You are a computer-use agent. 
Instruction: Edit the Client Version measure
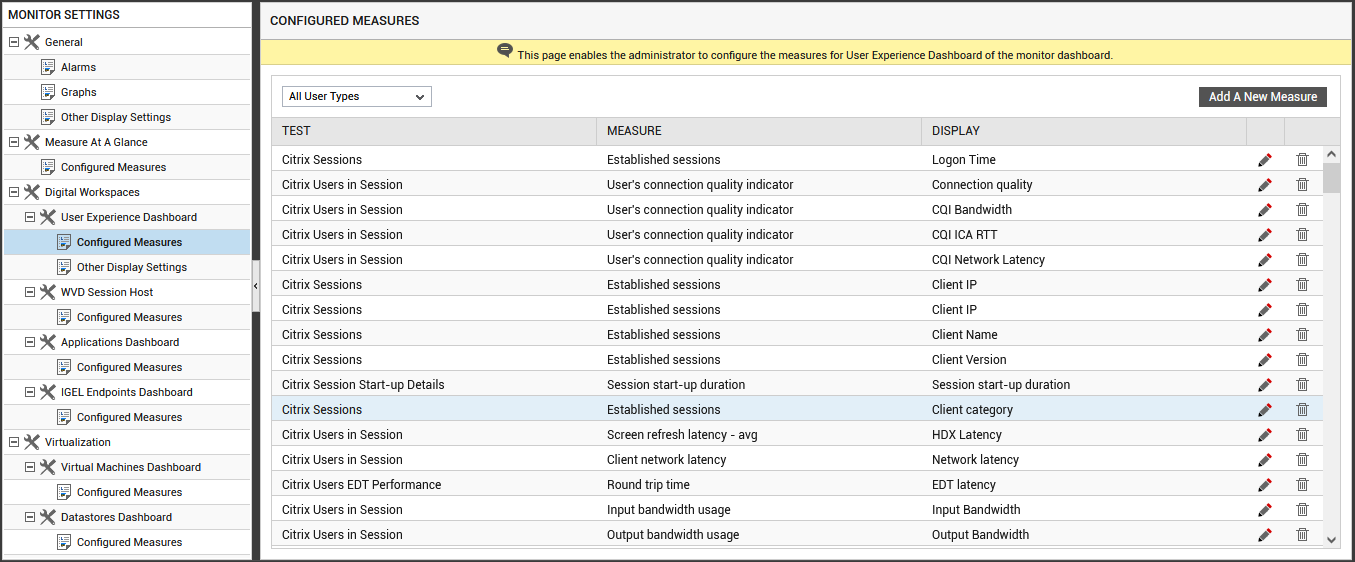[1265, 359]
